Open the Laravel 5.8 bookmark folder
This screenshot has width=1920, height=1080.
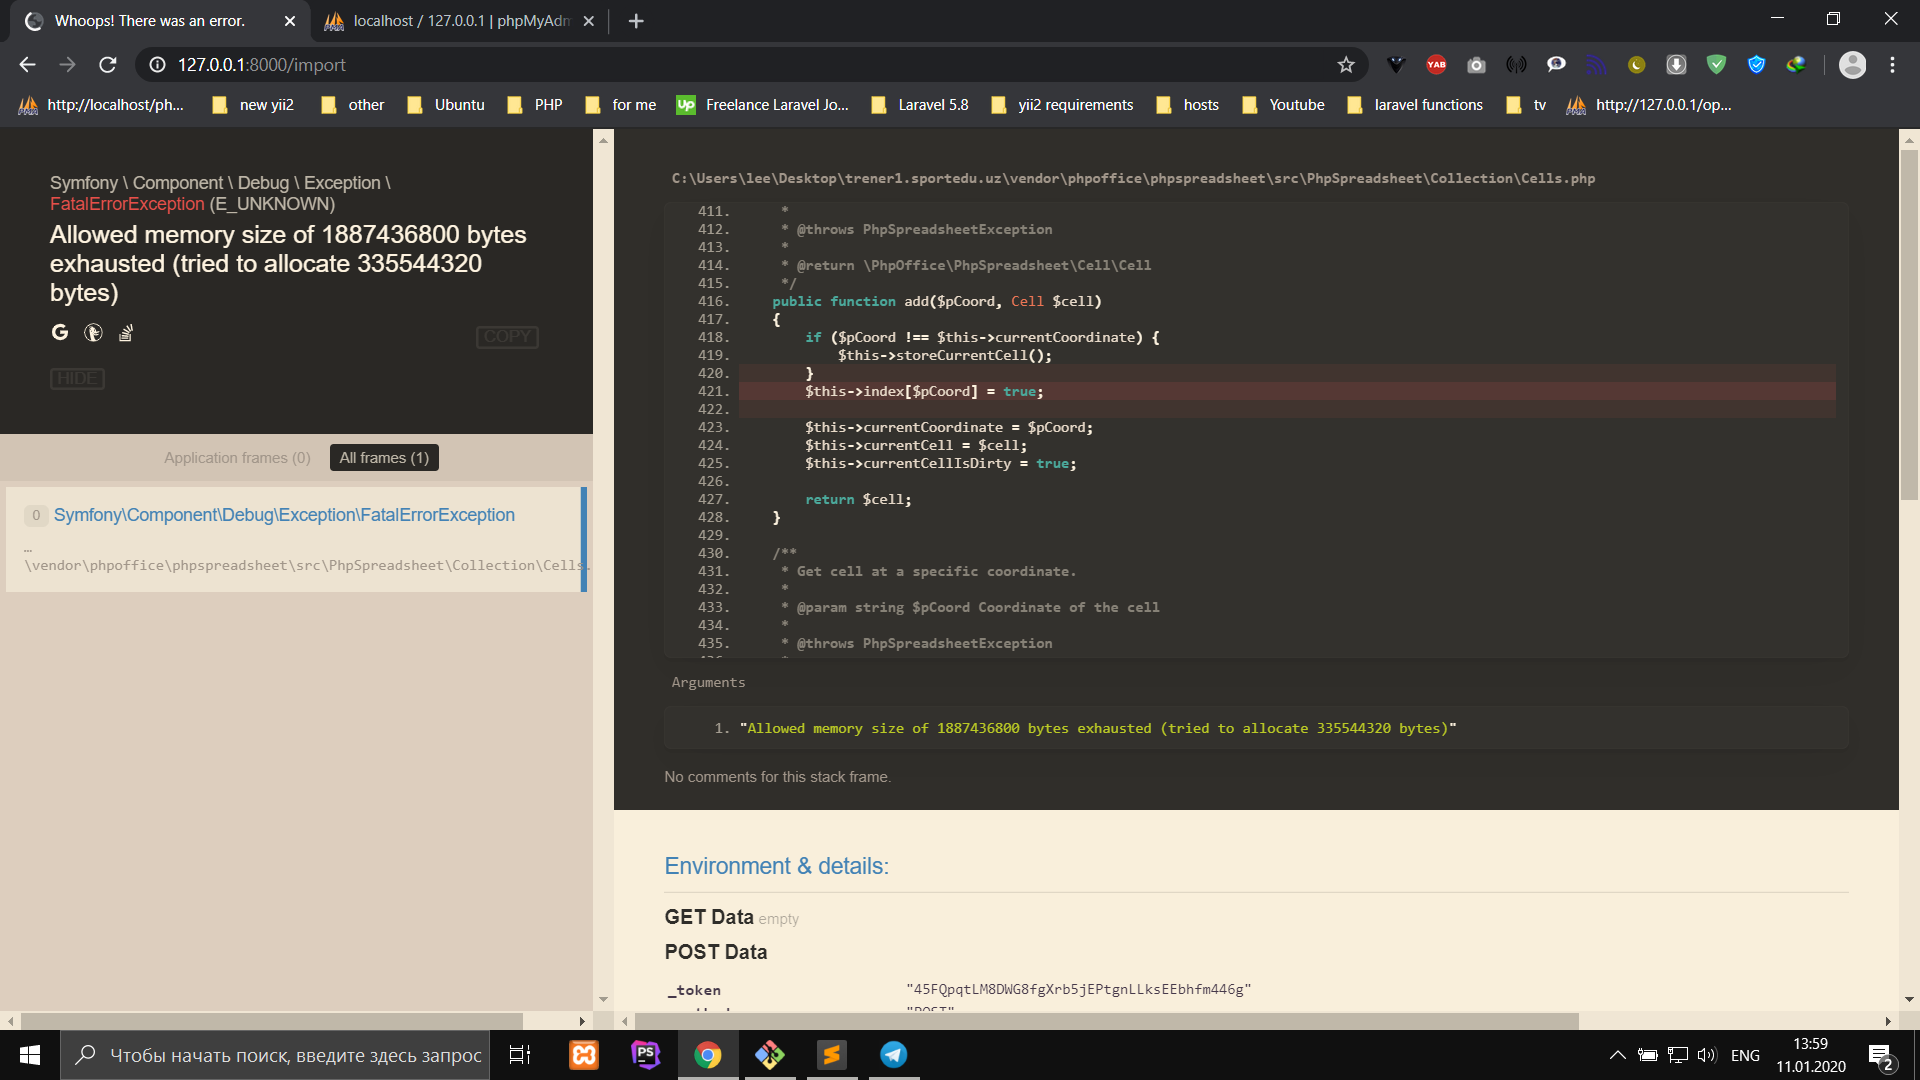pyautogui.click(x=920, y=105)
